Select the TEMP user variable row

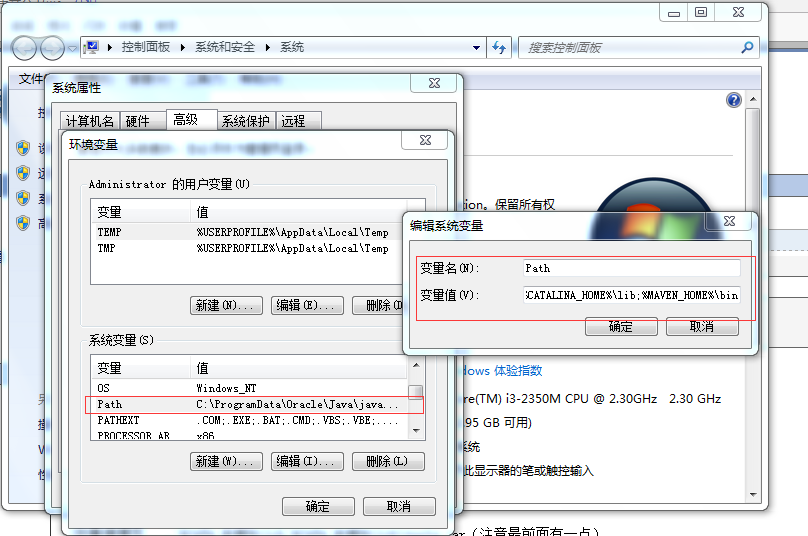[249, 232]
